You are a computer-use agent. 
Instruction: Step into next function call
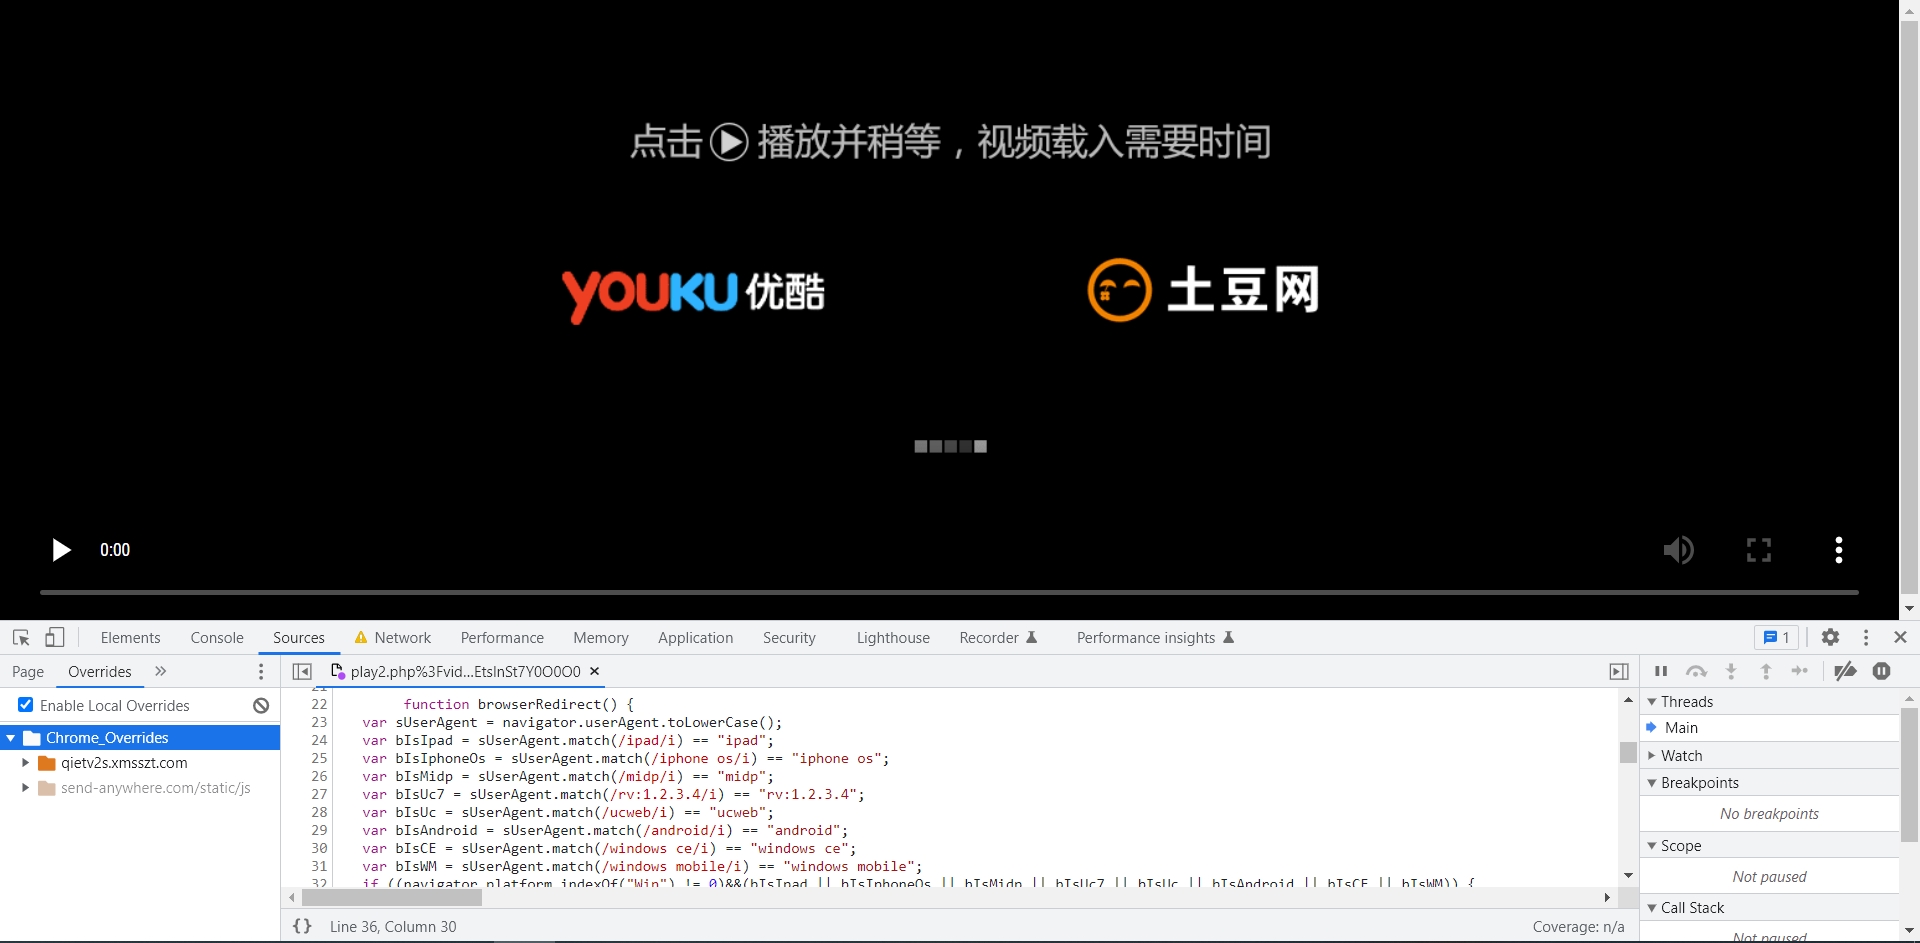[x=1731, y=672]
